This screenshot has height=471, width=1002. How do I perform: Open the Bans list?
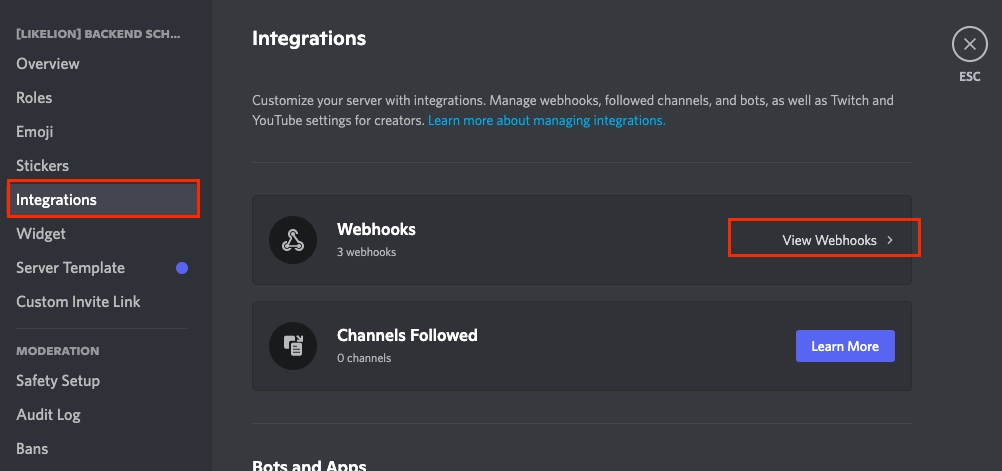click(32, 449)
